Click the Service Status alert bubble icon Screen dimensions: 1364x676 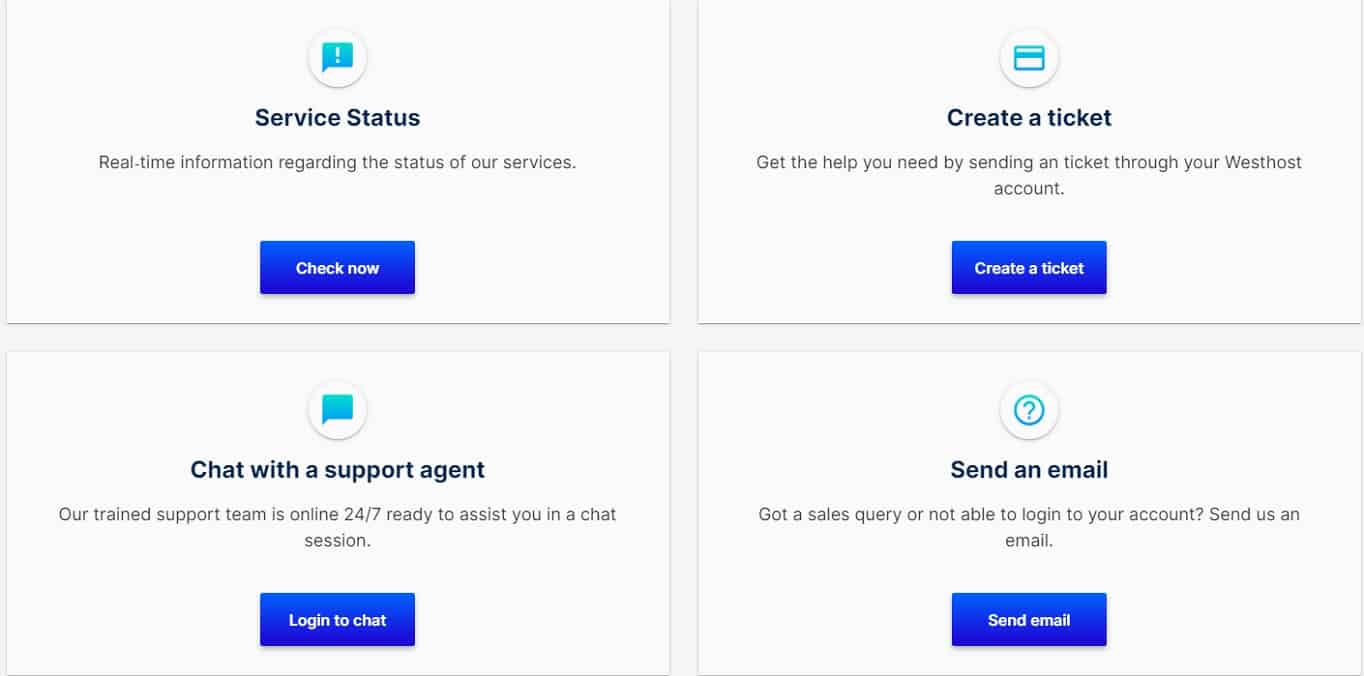[x=337, y=58]
